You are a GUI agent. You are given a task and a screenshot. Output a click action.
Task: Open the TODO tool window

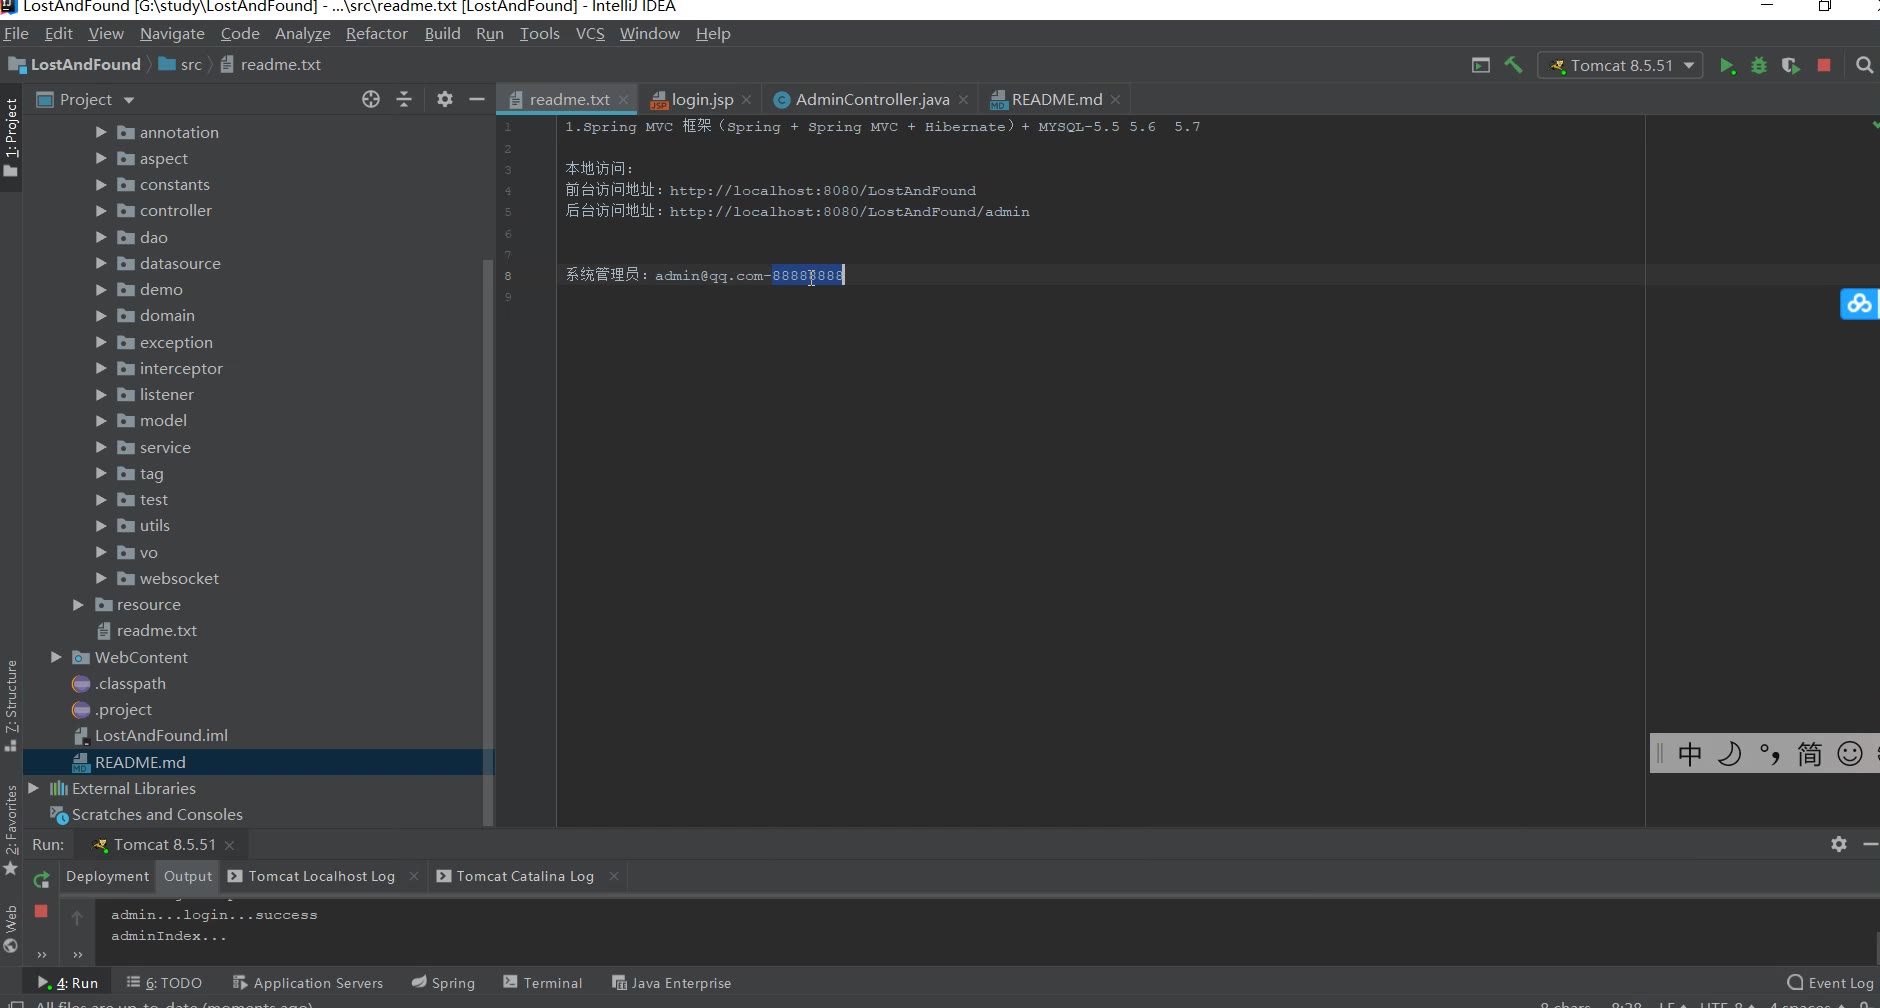(164, 983)
